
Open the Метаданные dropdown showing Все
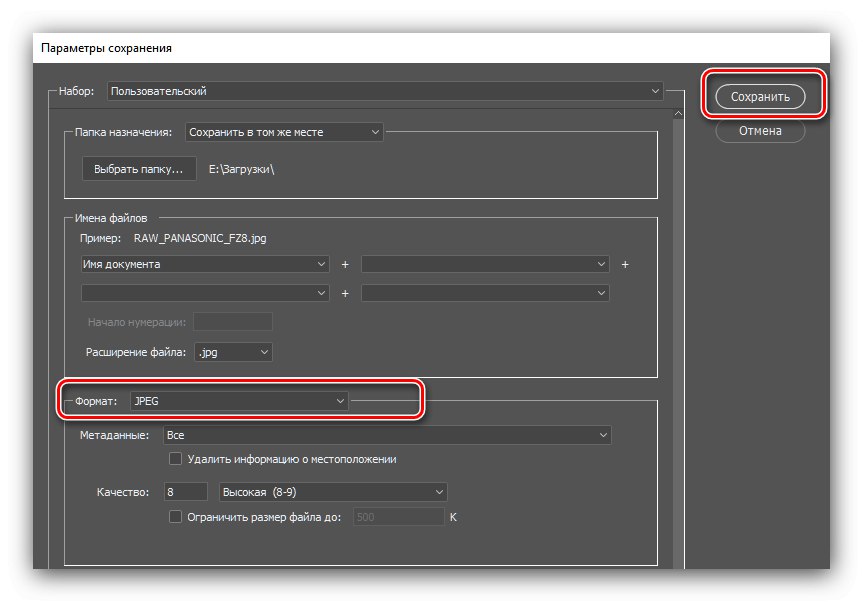[390, 435]
